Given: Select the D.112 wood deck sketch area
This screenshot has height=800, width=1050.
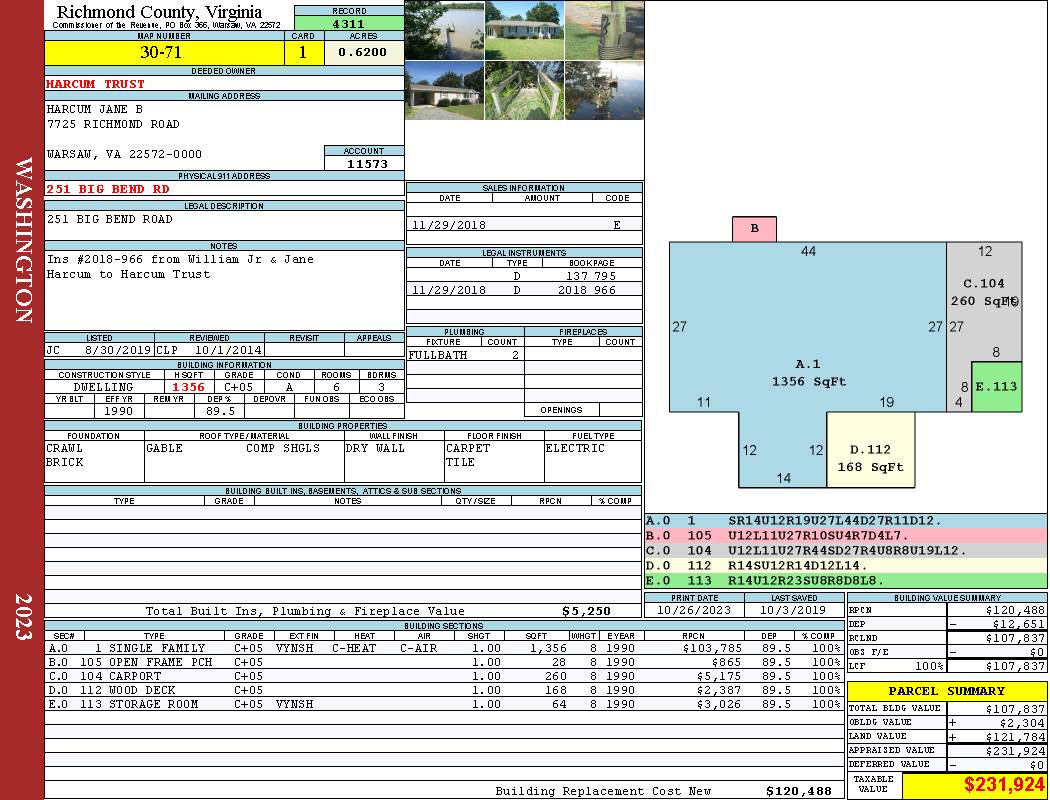Looking at the screenshot, I should 871,450.
